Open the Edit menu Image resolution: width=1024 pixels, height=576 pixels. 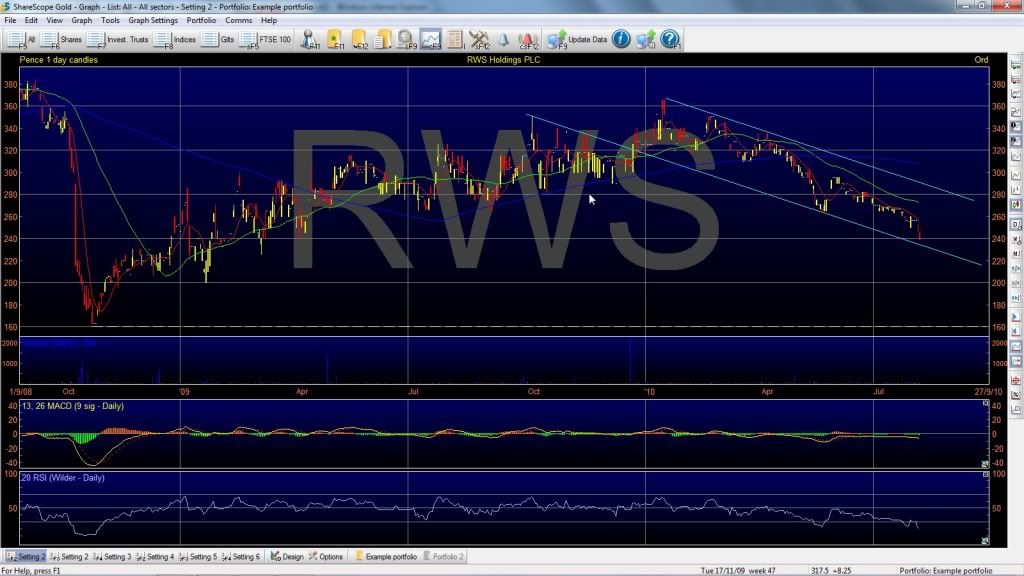click(31, 20)
